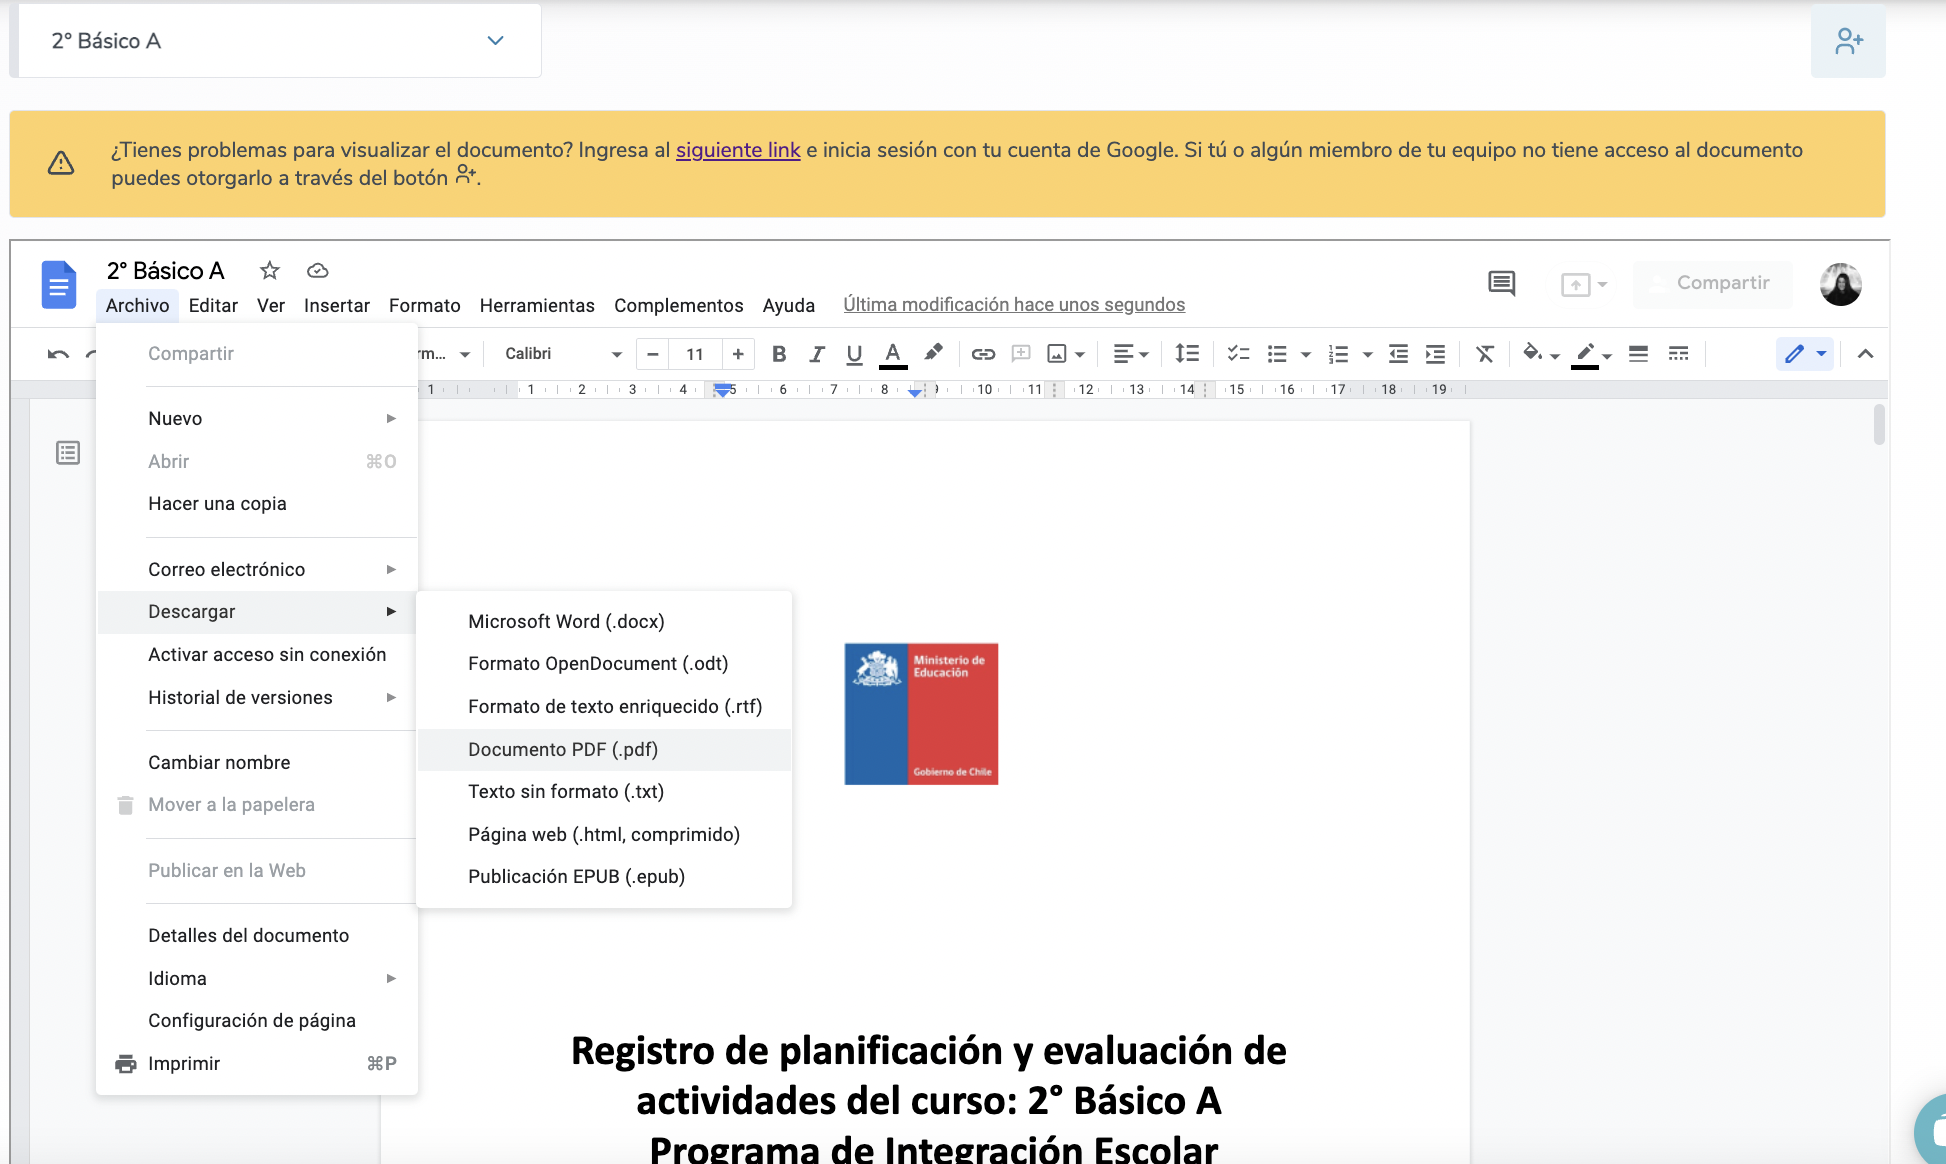Open the comment history icon

pos(1501,284)
